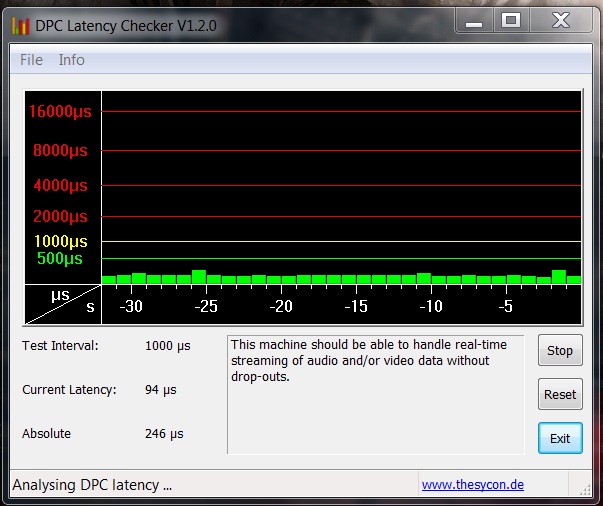This screenshot has height=506, width=603.
Task: Open the Info menu
Action: (72, 60)
